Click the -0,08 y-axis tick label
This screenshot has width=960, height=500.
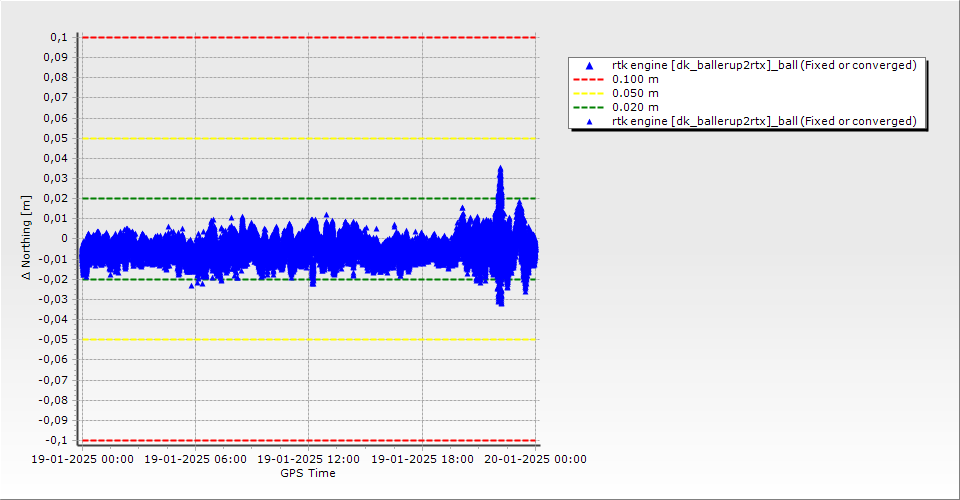pyautogui.click(x=53, y=400)
